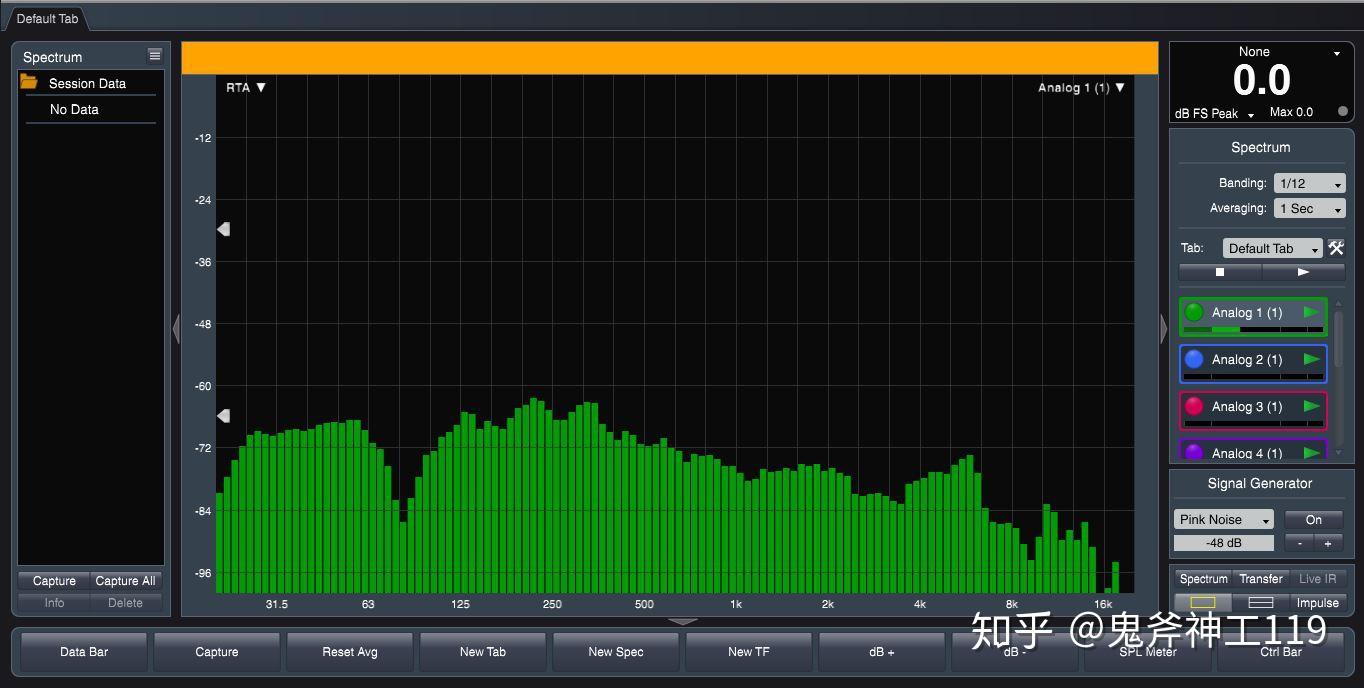Viewport: 1364px width, 688px height.
Task: Click the -48 dB level field
Action: (1224, 543)
